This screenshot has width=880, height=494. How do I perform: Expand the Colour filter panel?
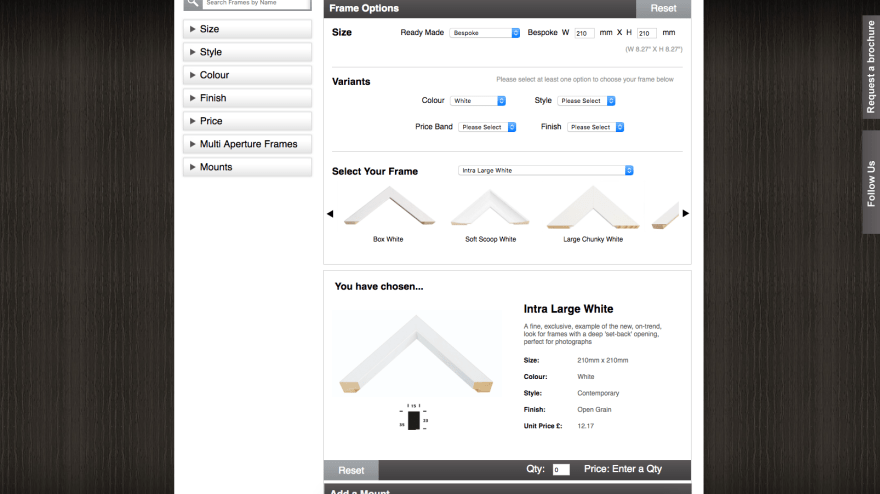click(x=247, y=75)
